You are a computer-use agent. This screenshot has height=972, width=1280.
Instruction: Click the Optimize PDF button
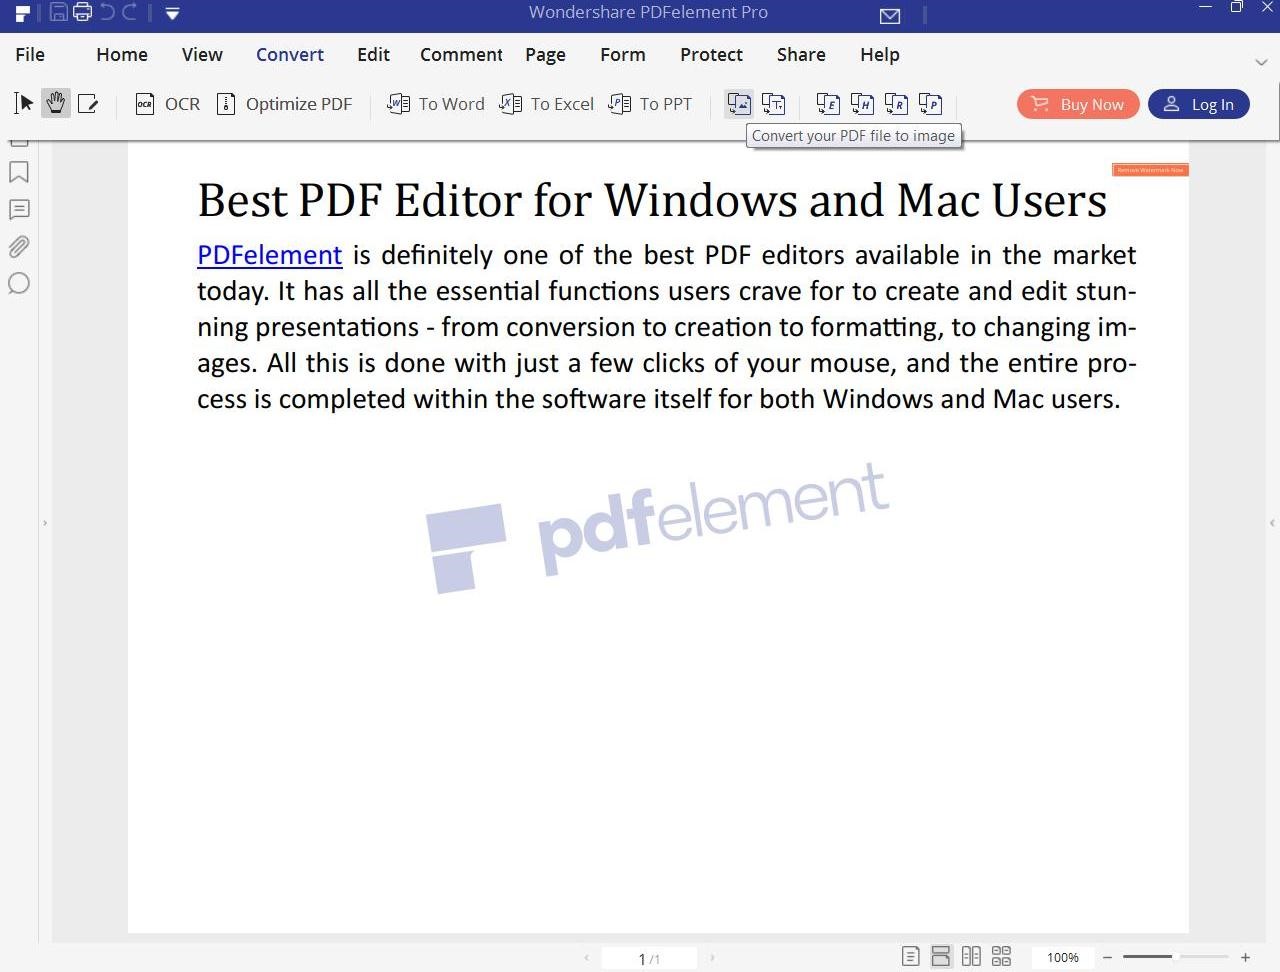click(x=285, y=104)
